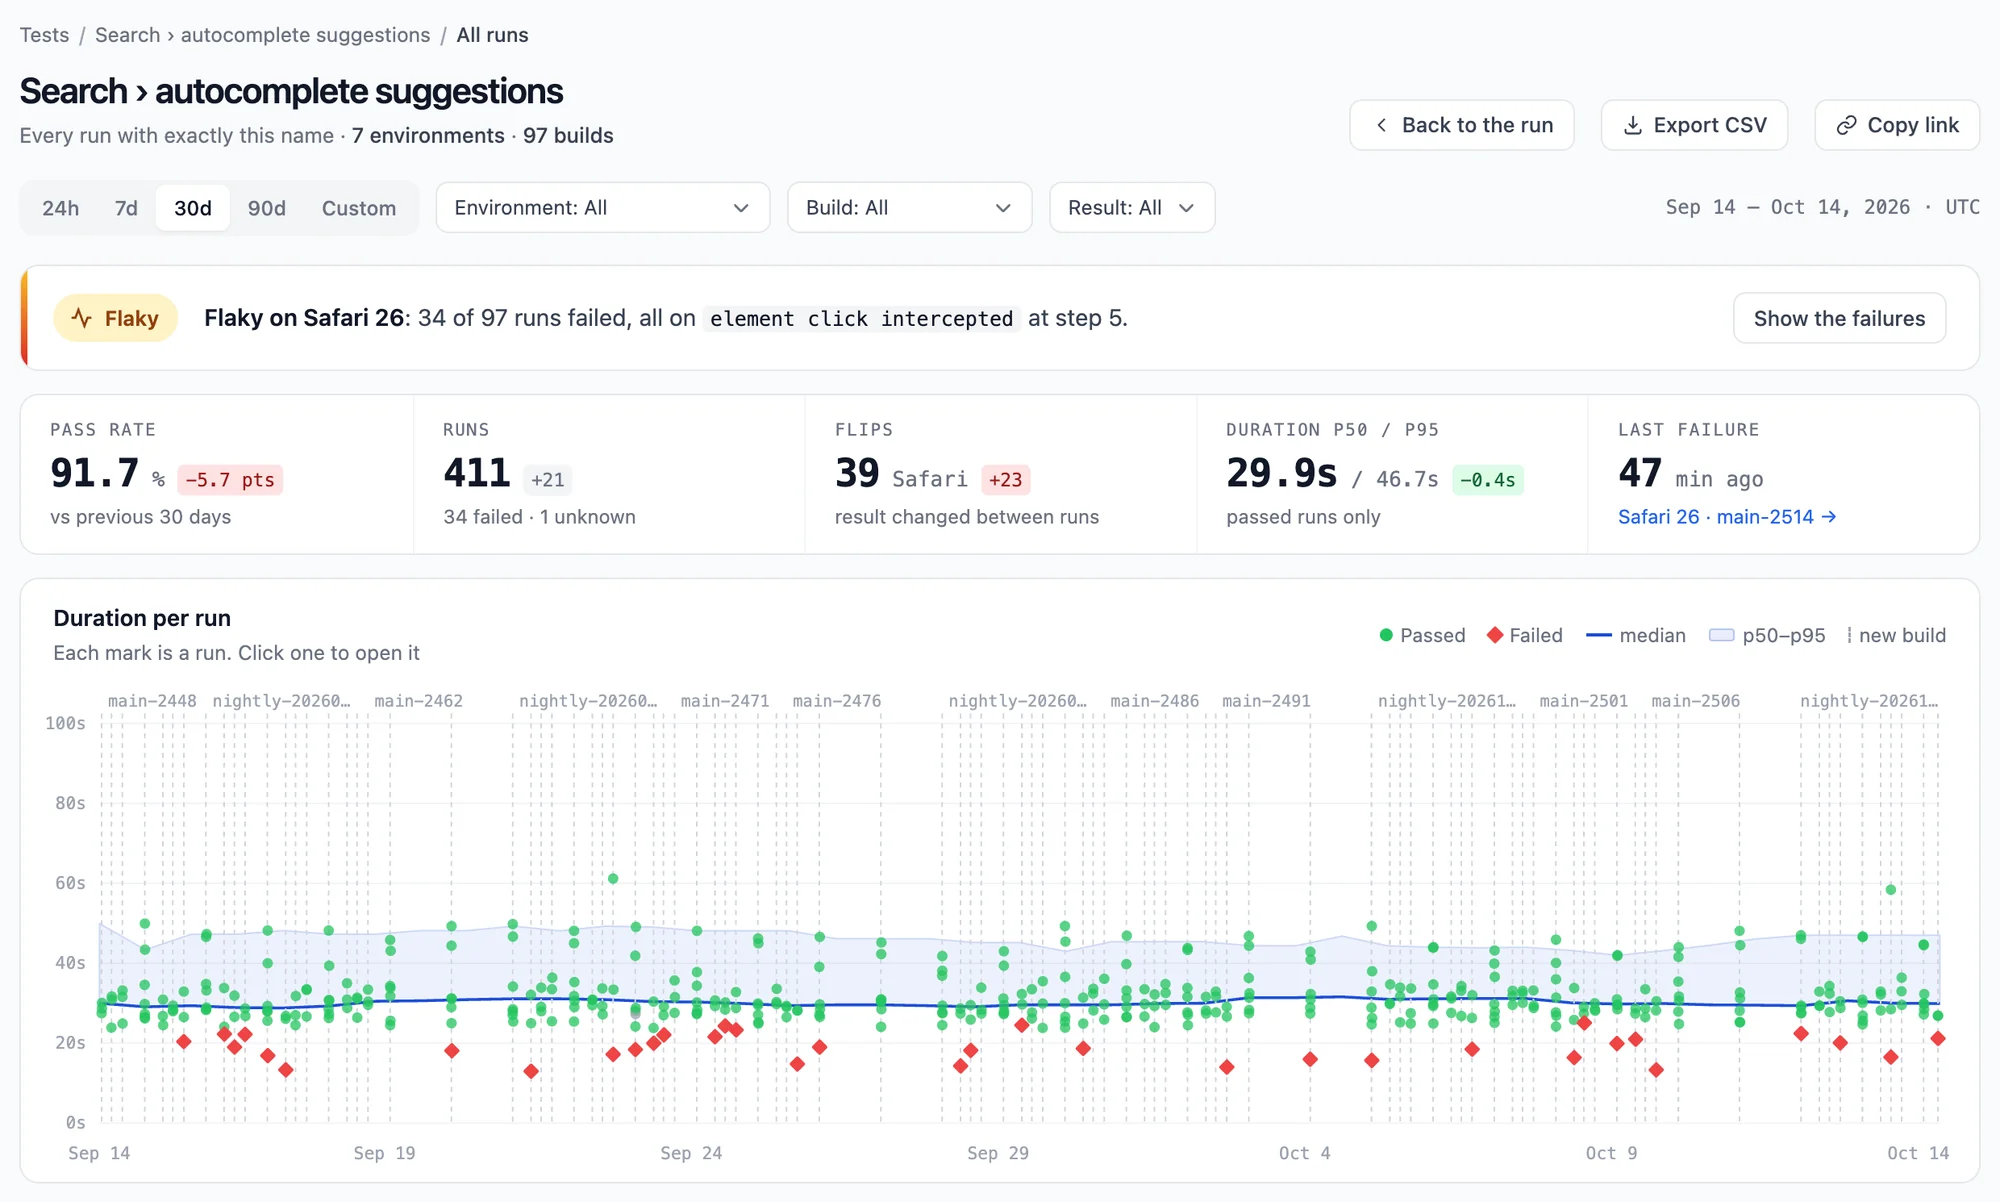
Task: Select the 7d time range tab
Action: [x=126, y=208]
